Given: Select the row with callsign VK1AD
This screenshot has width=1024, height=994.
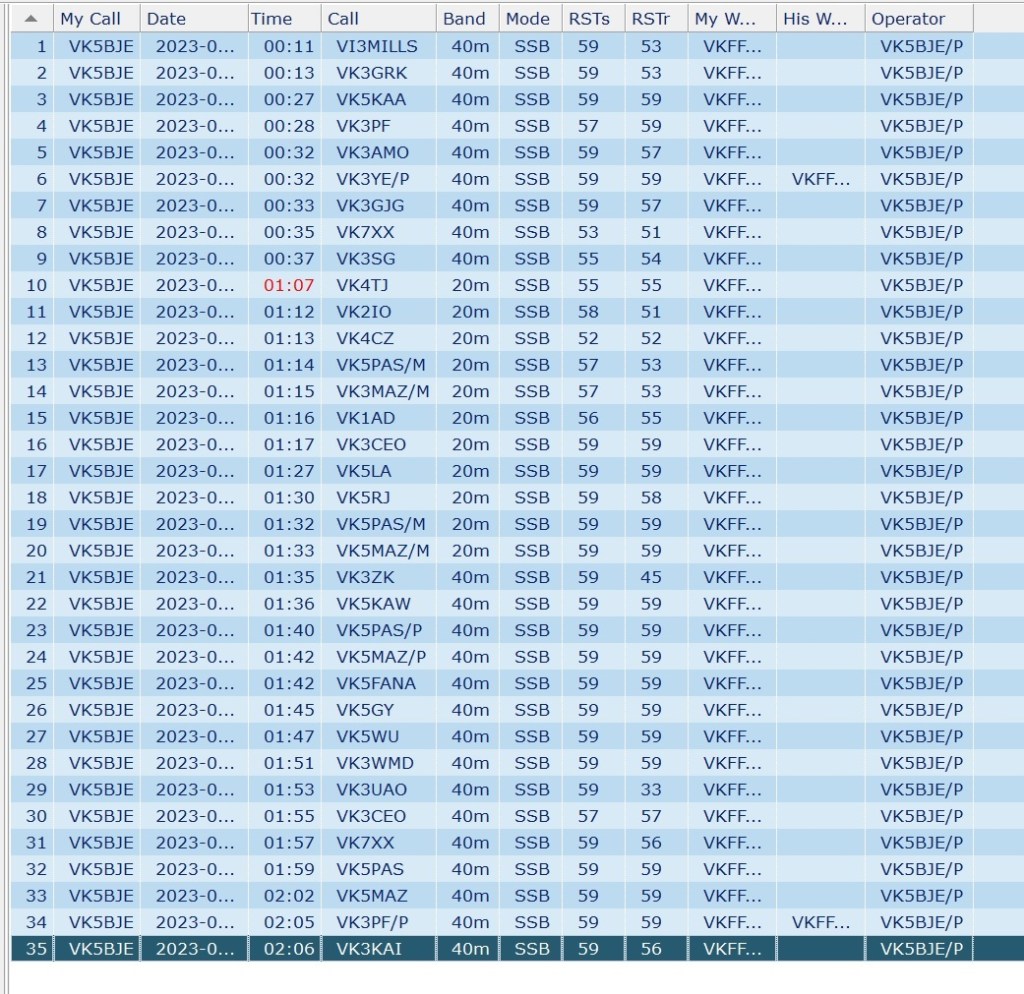Looking at the screenshot, I should point(365,418).
